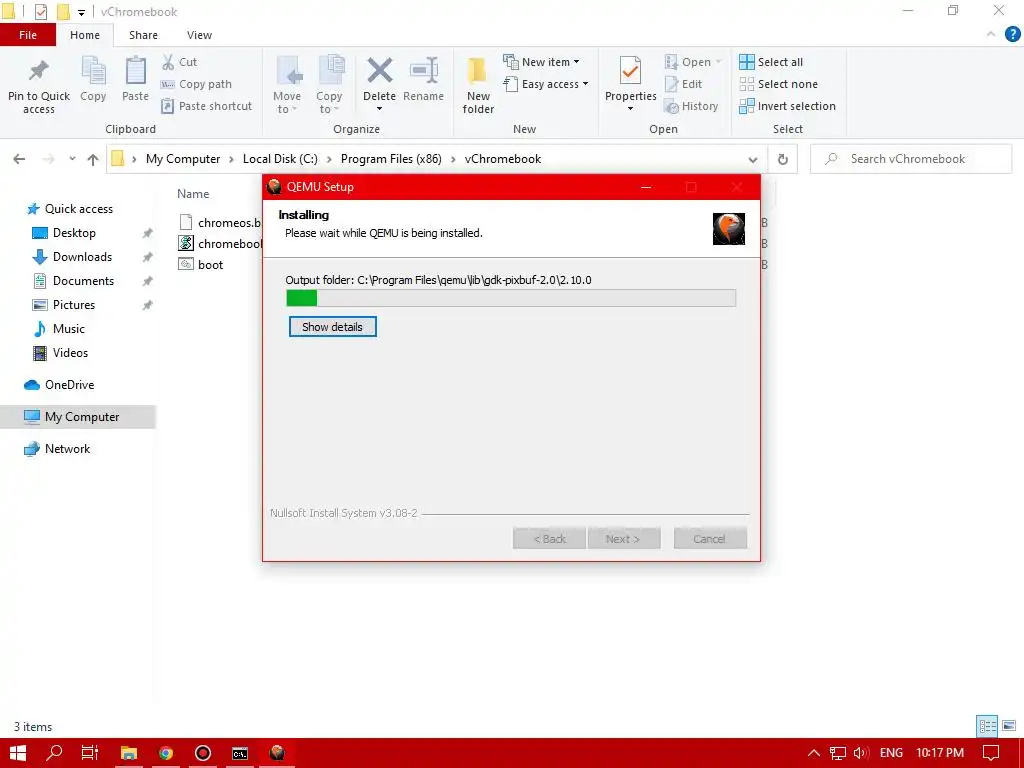Open the New item dropdown
This screenshot has height=768, width=1024.
pyautogui.click(x=541, y=62)
